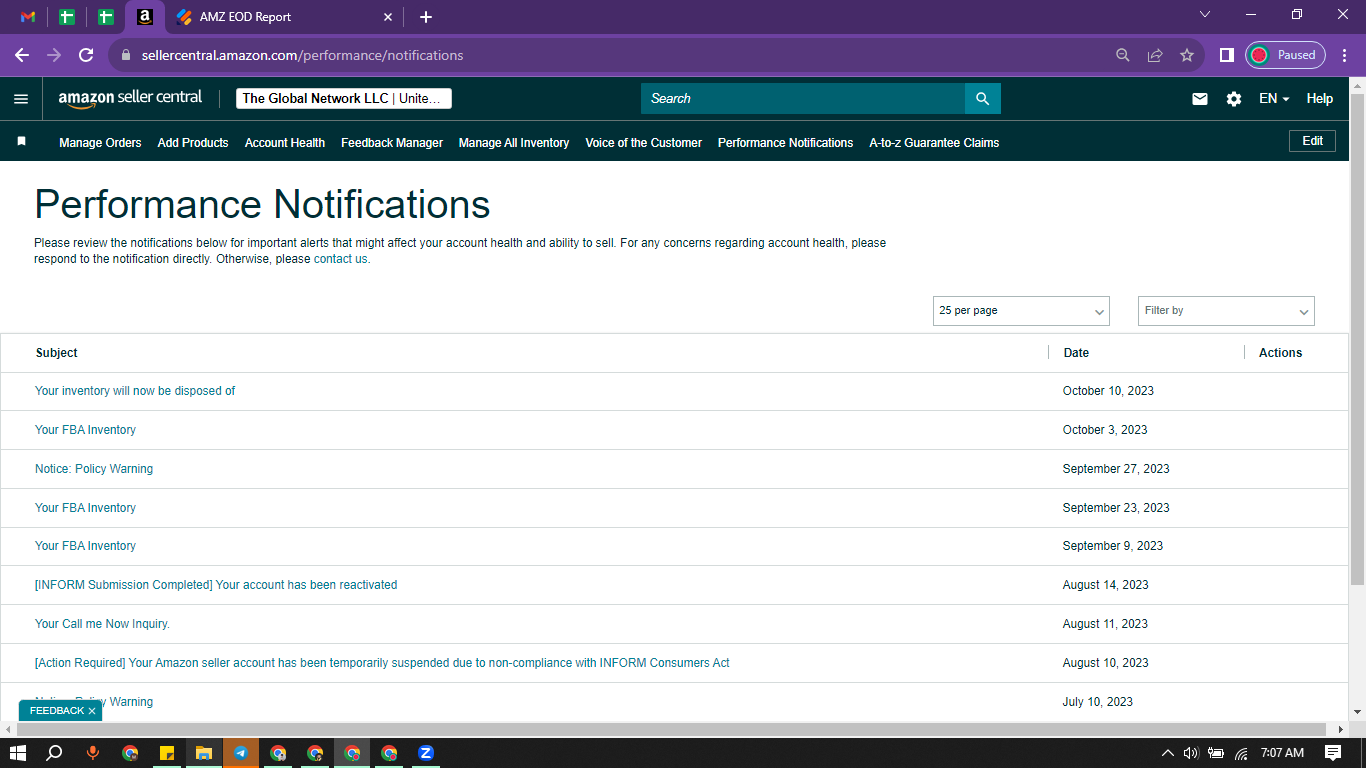Viewport: 1366px width, 768px height.
Task: Open Telegram from the taskbar
Action: tap(241, 753)
